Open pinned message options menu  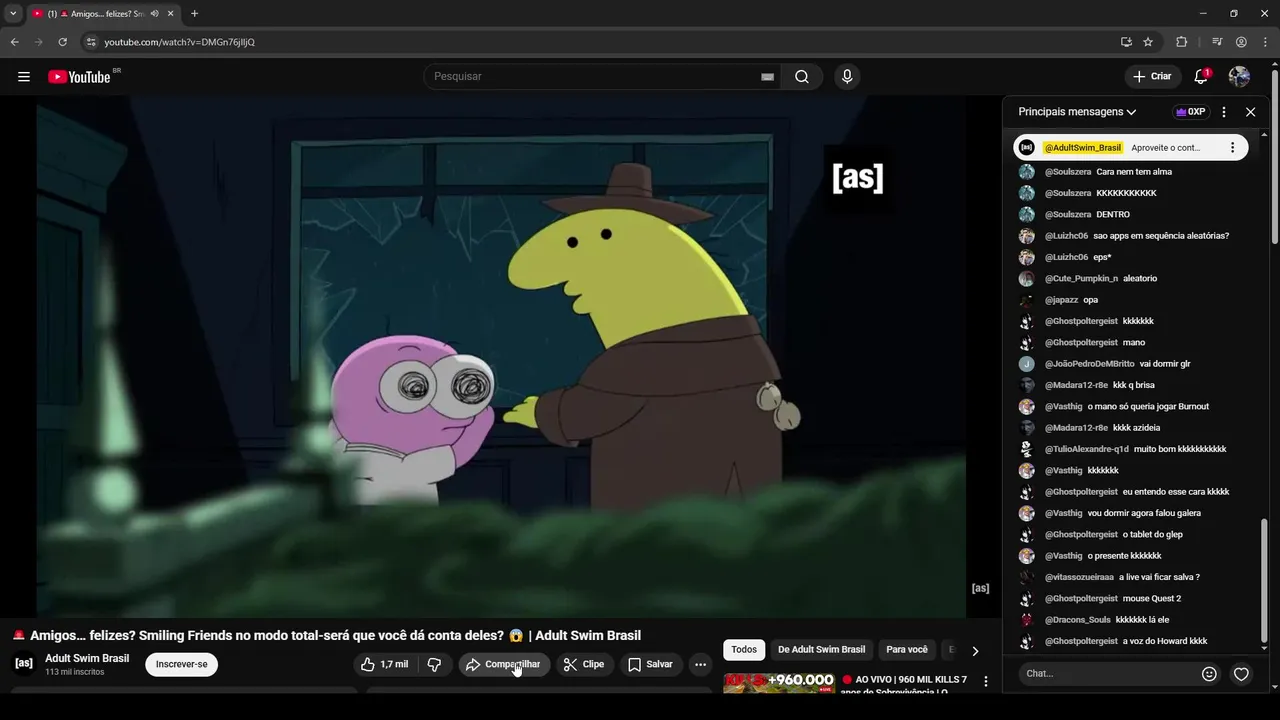tap(1232, 147)
